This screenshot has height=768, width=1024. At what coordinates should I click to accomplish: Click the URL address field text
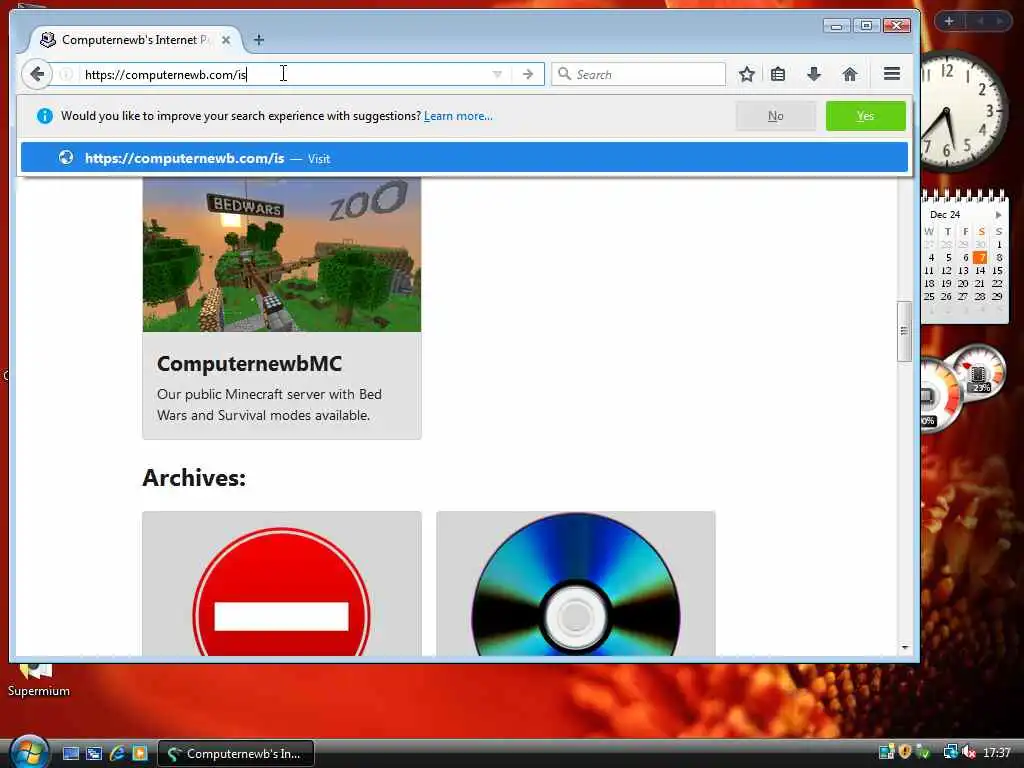(x=165, y=74)
